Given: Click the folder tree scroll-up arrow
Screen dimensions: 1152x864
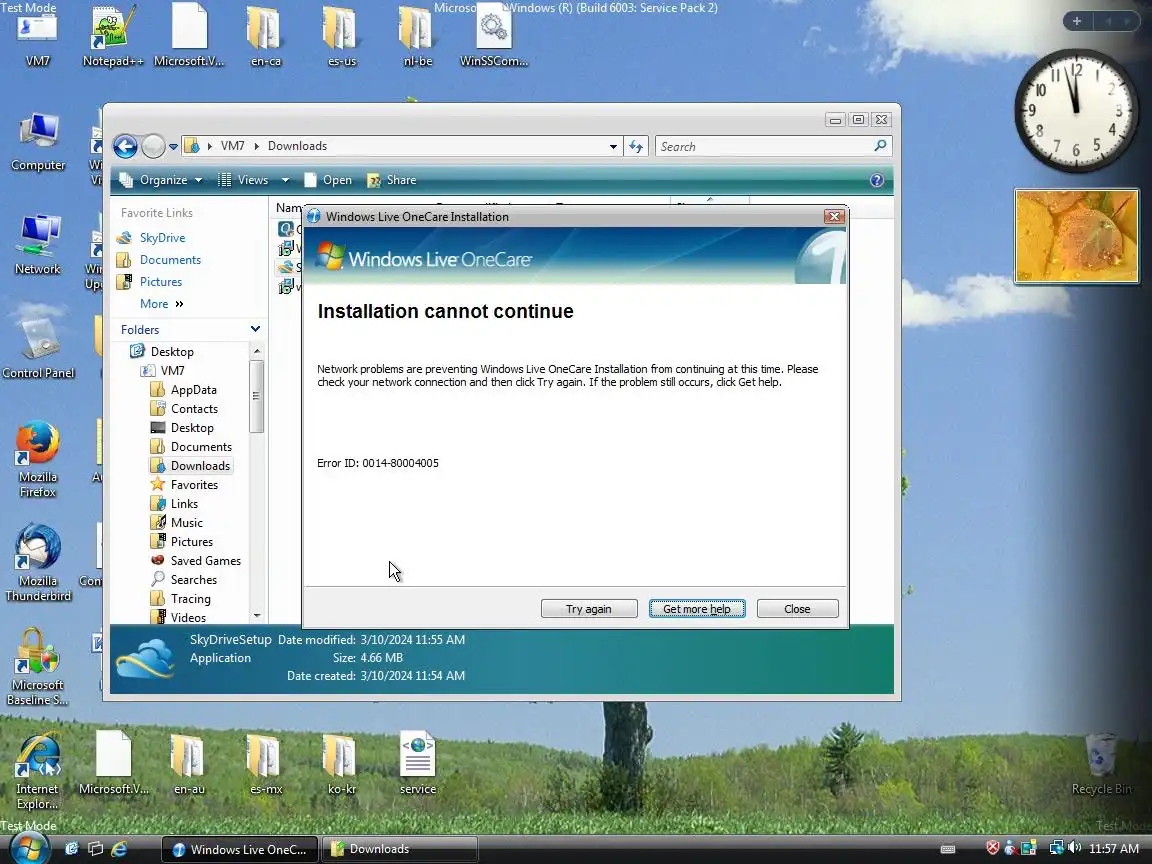Looking at the screenshot, I should pos(256,351).
